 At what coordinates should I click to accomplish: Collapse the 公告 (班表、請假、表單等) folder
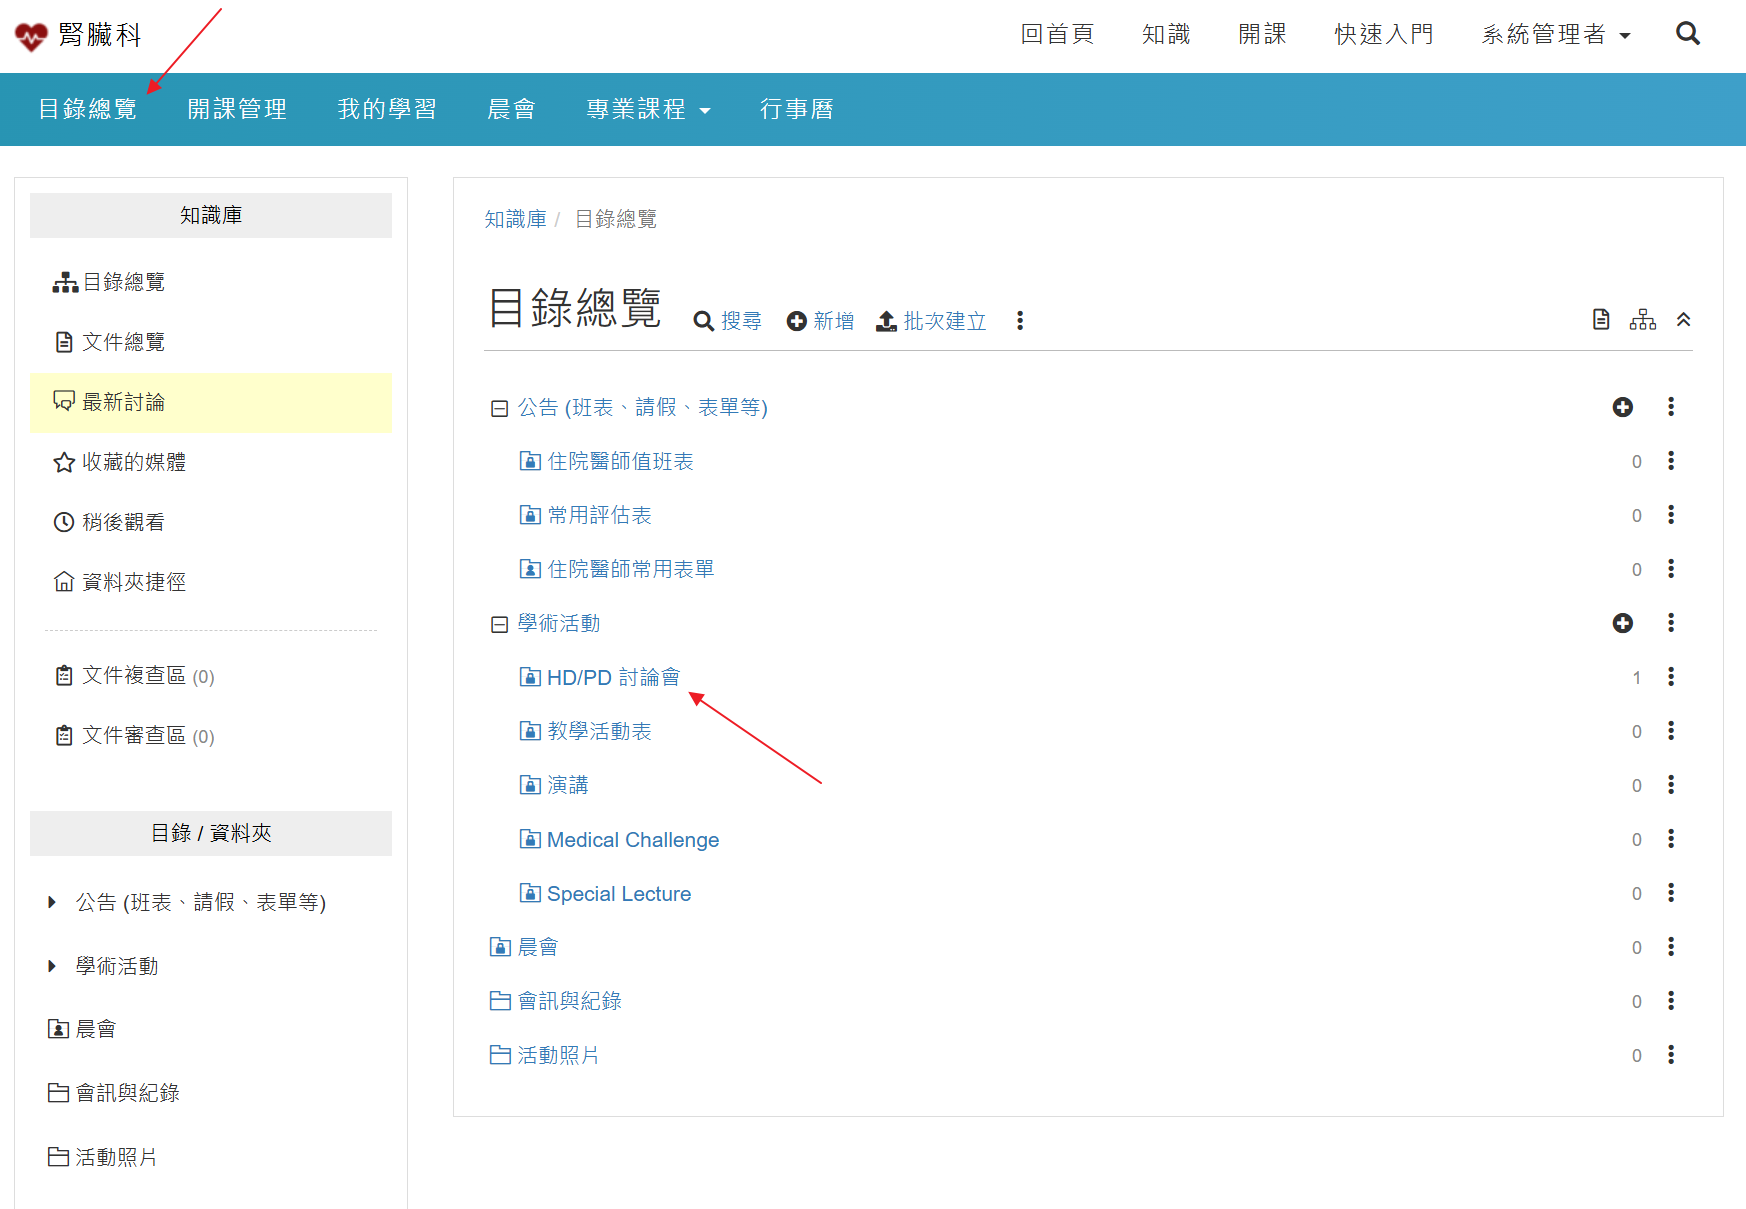click(499, 408)
